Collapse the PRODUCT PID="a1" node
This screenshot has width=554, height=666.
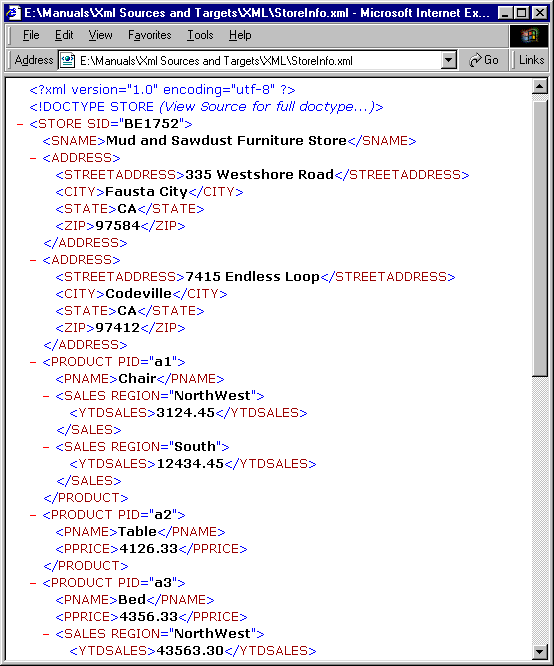click(x=33, y=362)
